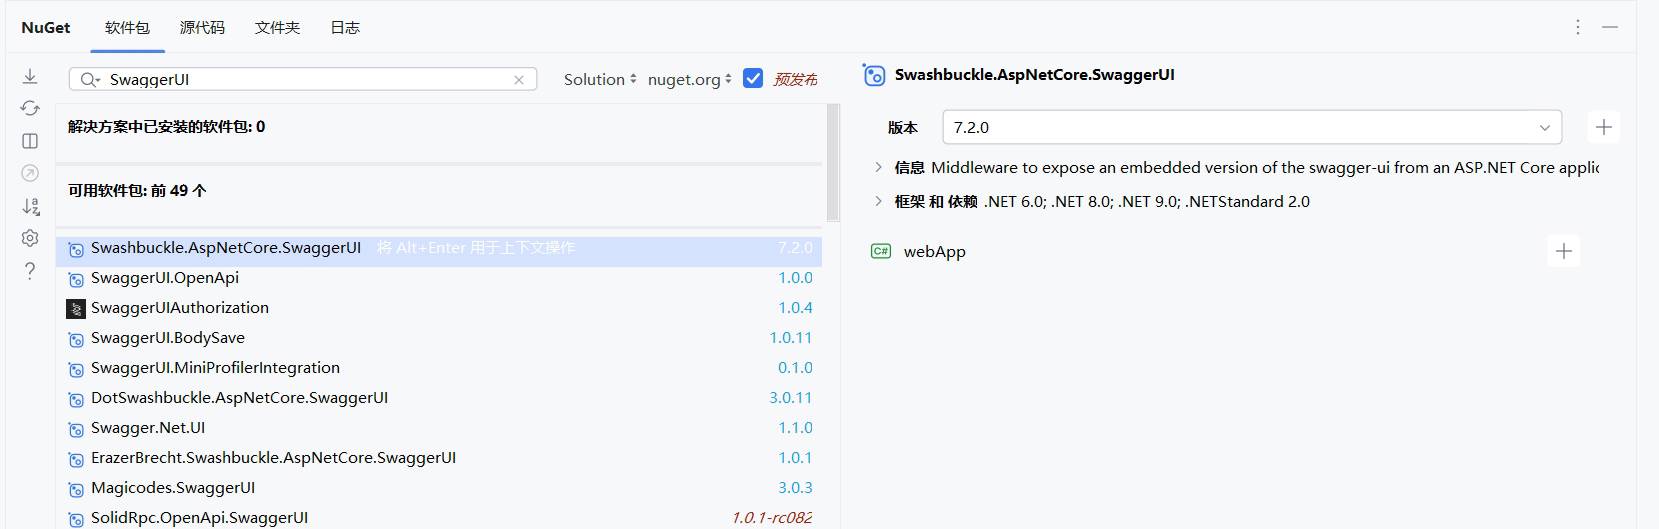Image resolution: width=1659 pixels, height=529 pixels.
Task: Switch to the 源代码 tab
Action: click(x=202, y=27)
